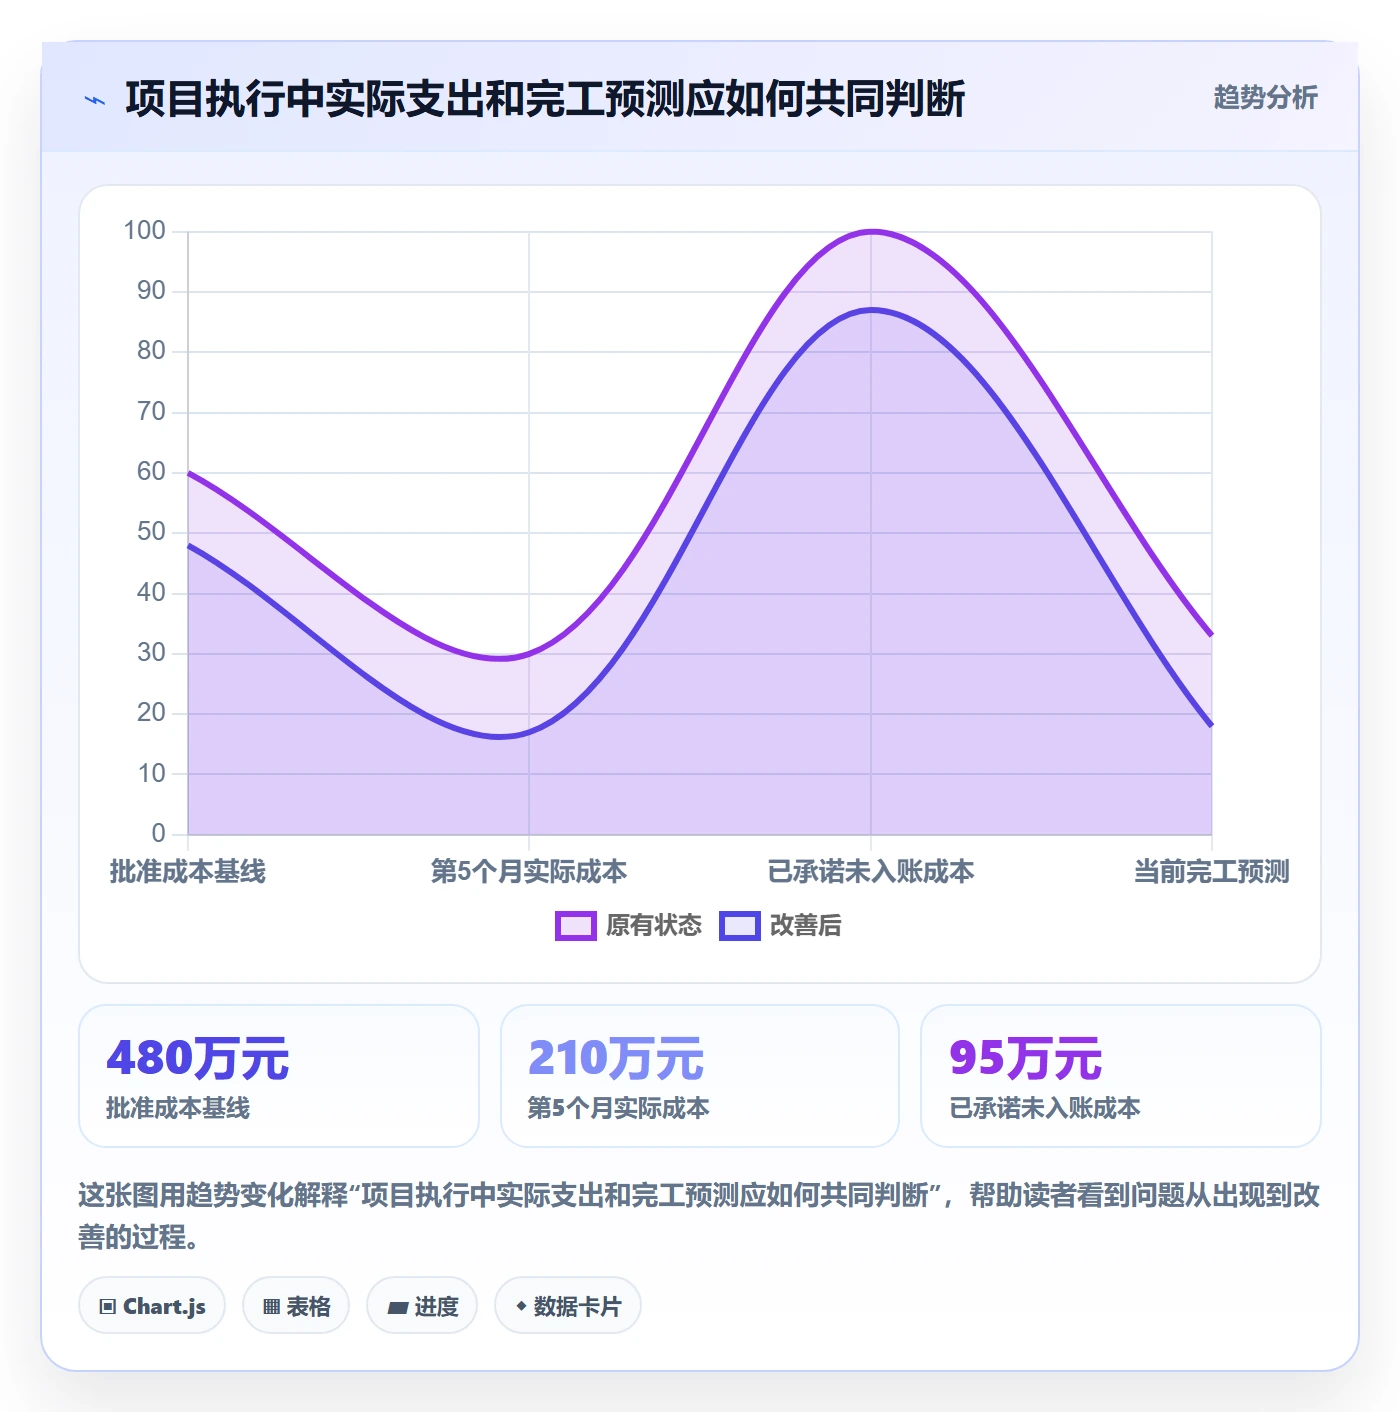The image size is (1400, 1412).
Task: Click the 批准成本基线 x-axis label
Action: click(188, 872)
